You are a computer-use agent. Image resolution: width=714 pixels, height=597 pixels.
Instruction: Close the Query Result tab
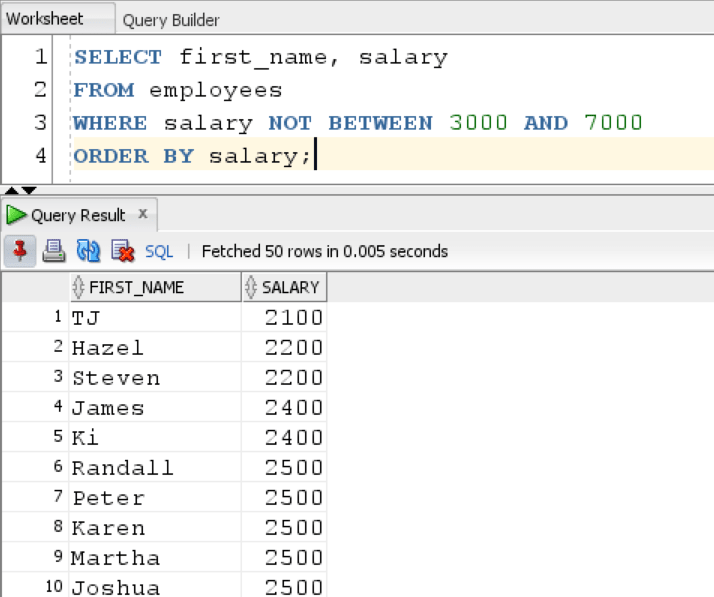(x=143, y=214)
